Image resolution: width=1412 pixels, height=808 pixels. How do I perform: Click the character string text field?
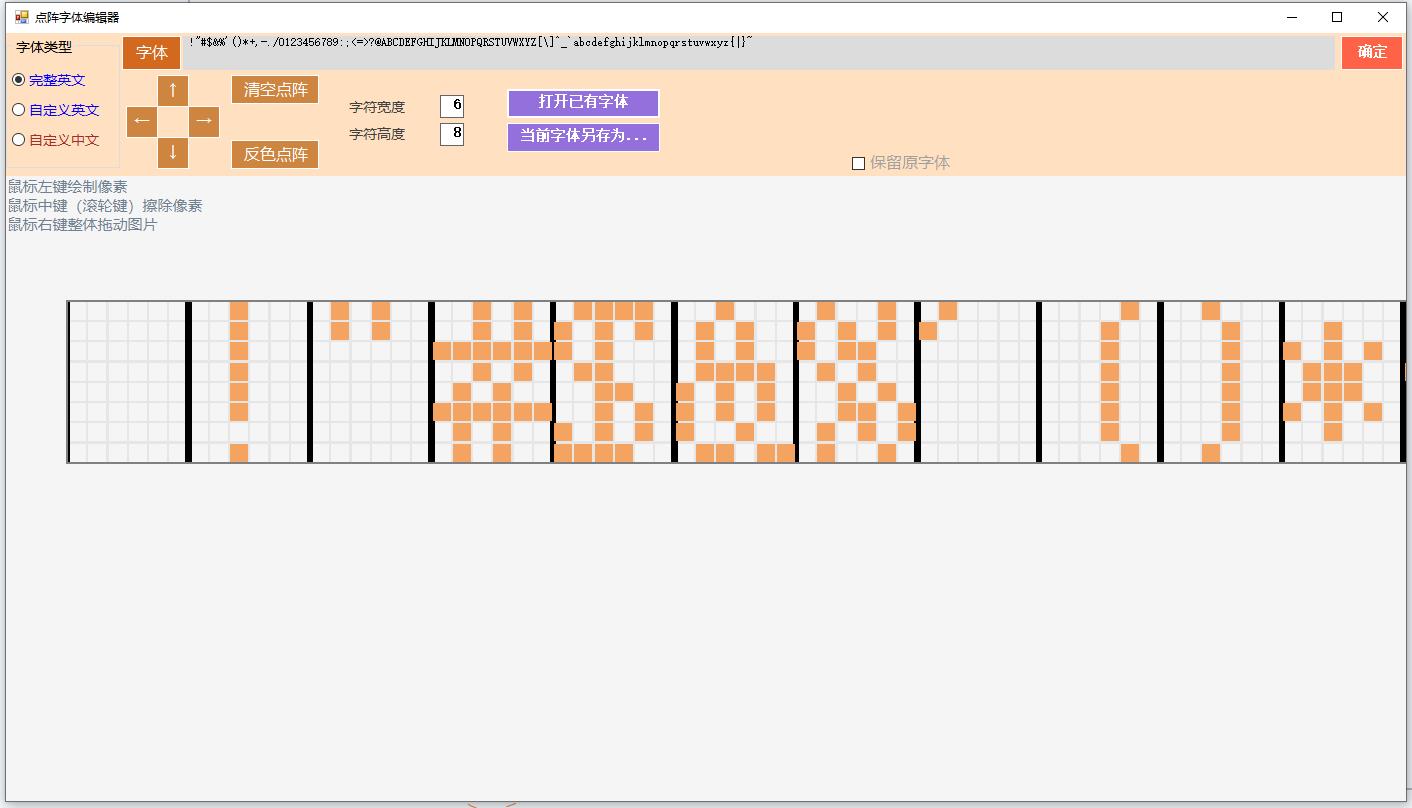tap(758, 52)
